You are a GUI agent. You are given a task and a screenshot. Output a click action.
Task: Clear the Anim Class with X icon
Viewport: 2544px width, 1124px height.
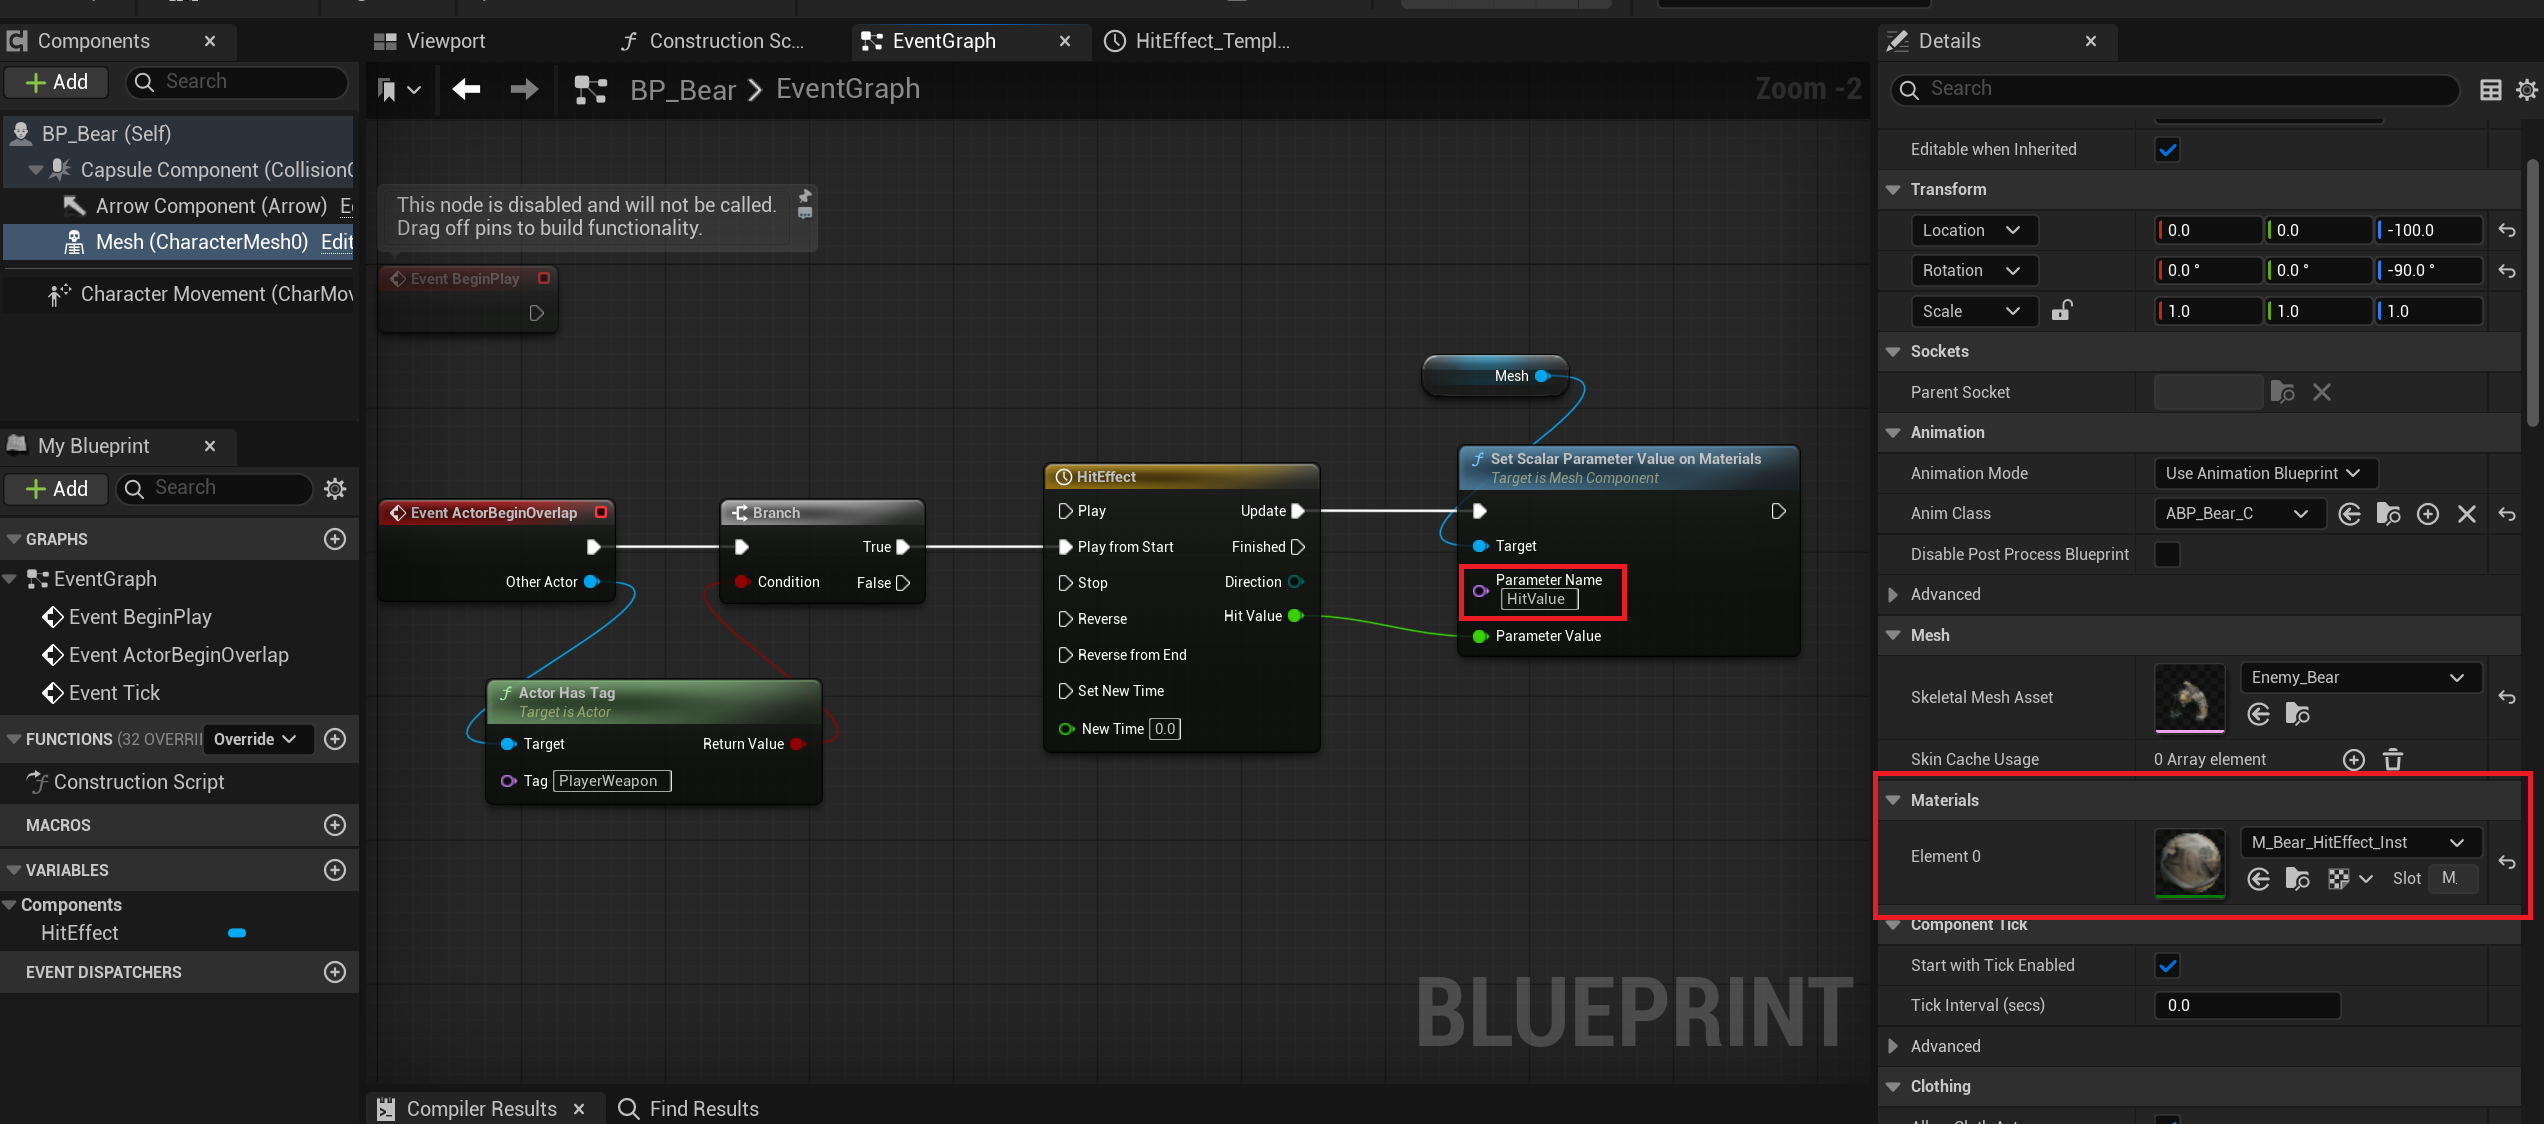[2467, 514]
